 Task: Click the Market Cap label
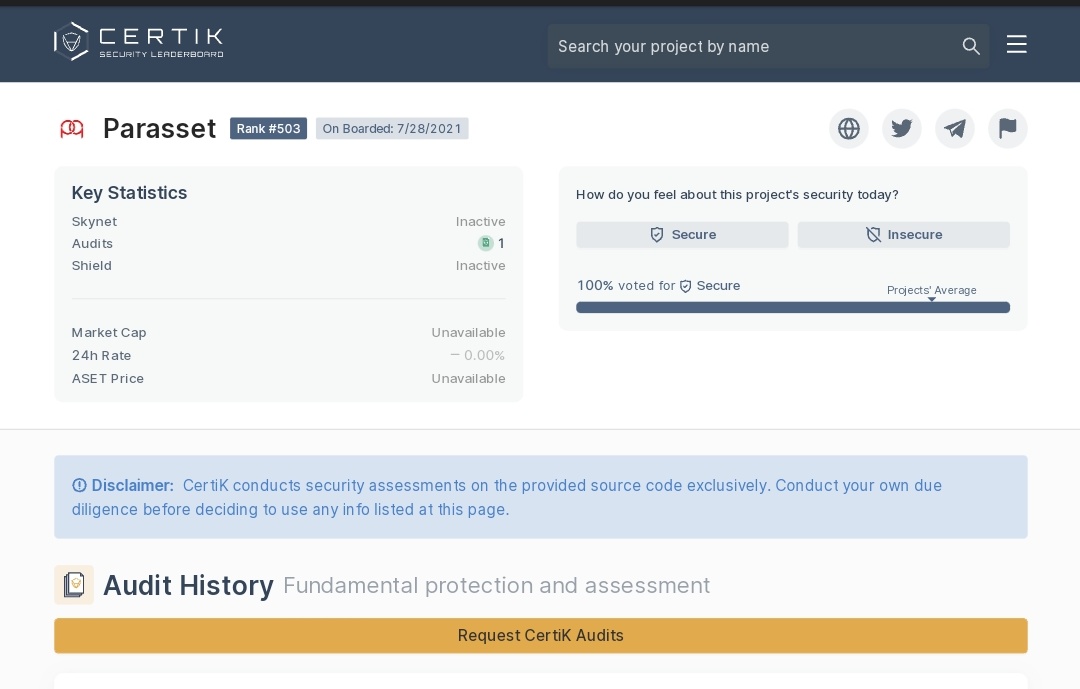coord(109,333)
